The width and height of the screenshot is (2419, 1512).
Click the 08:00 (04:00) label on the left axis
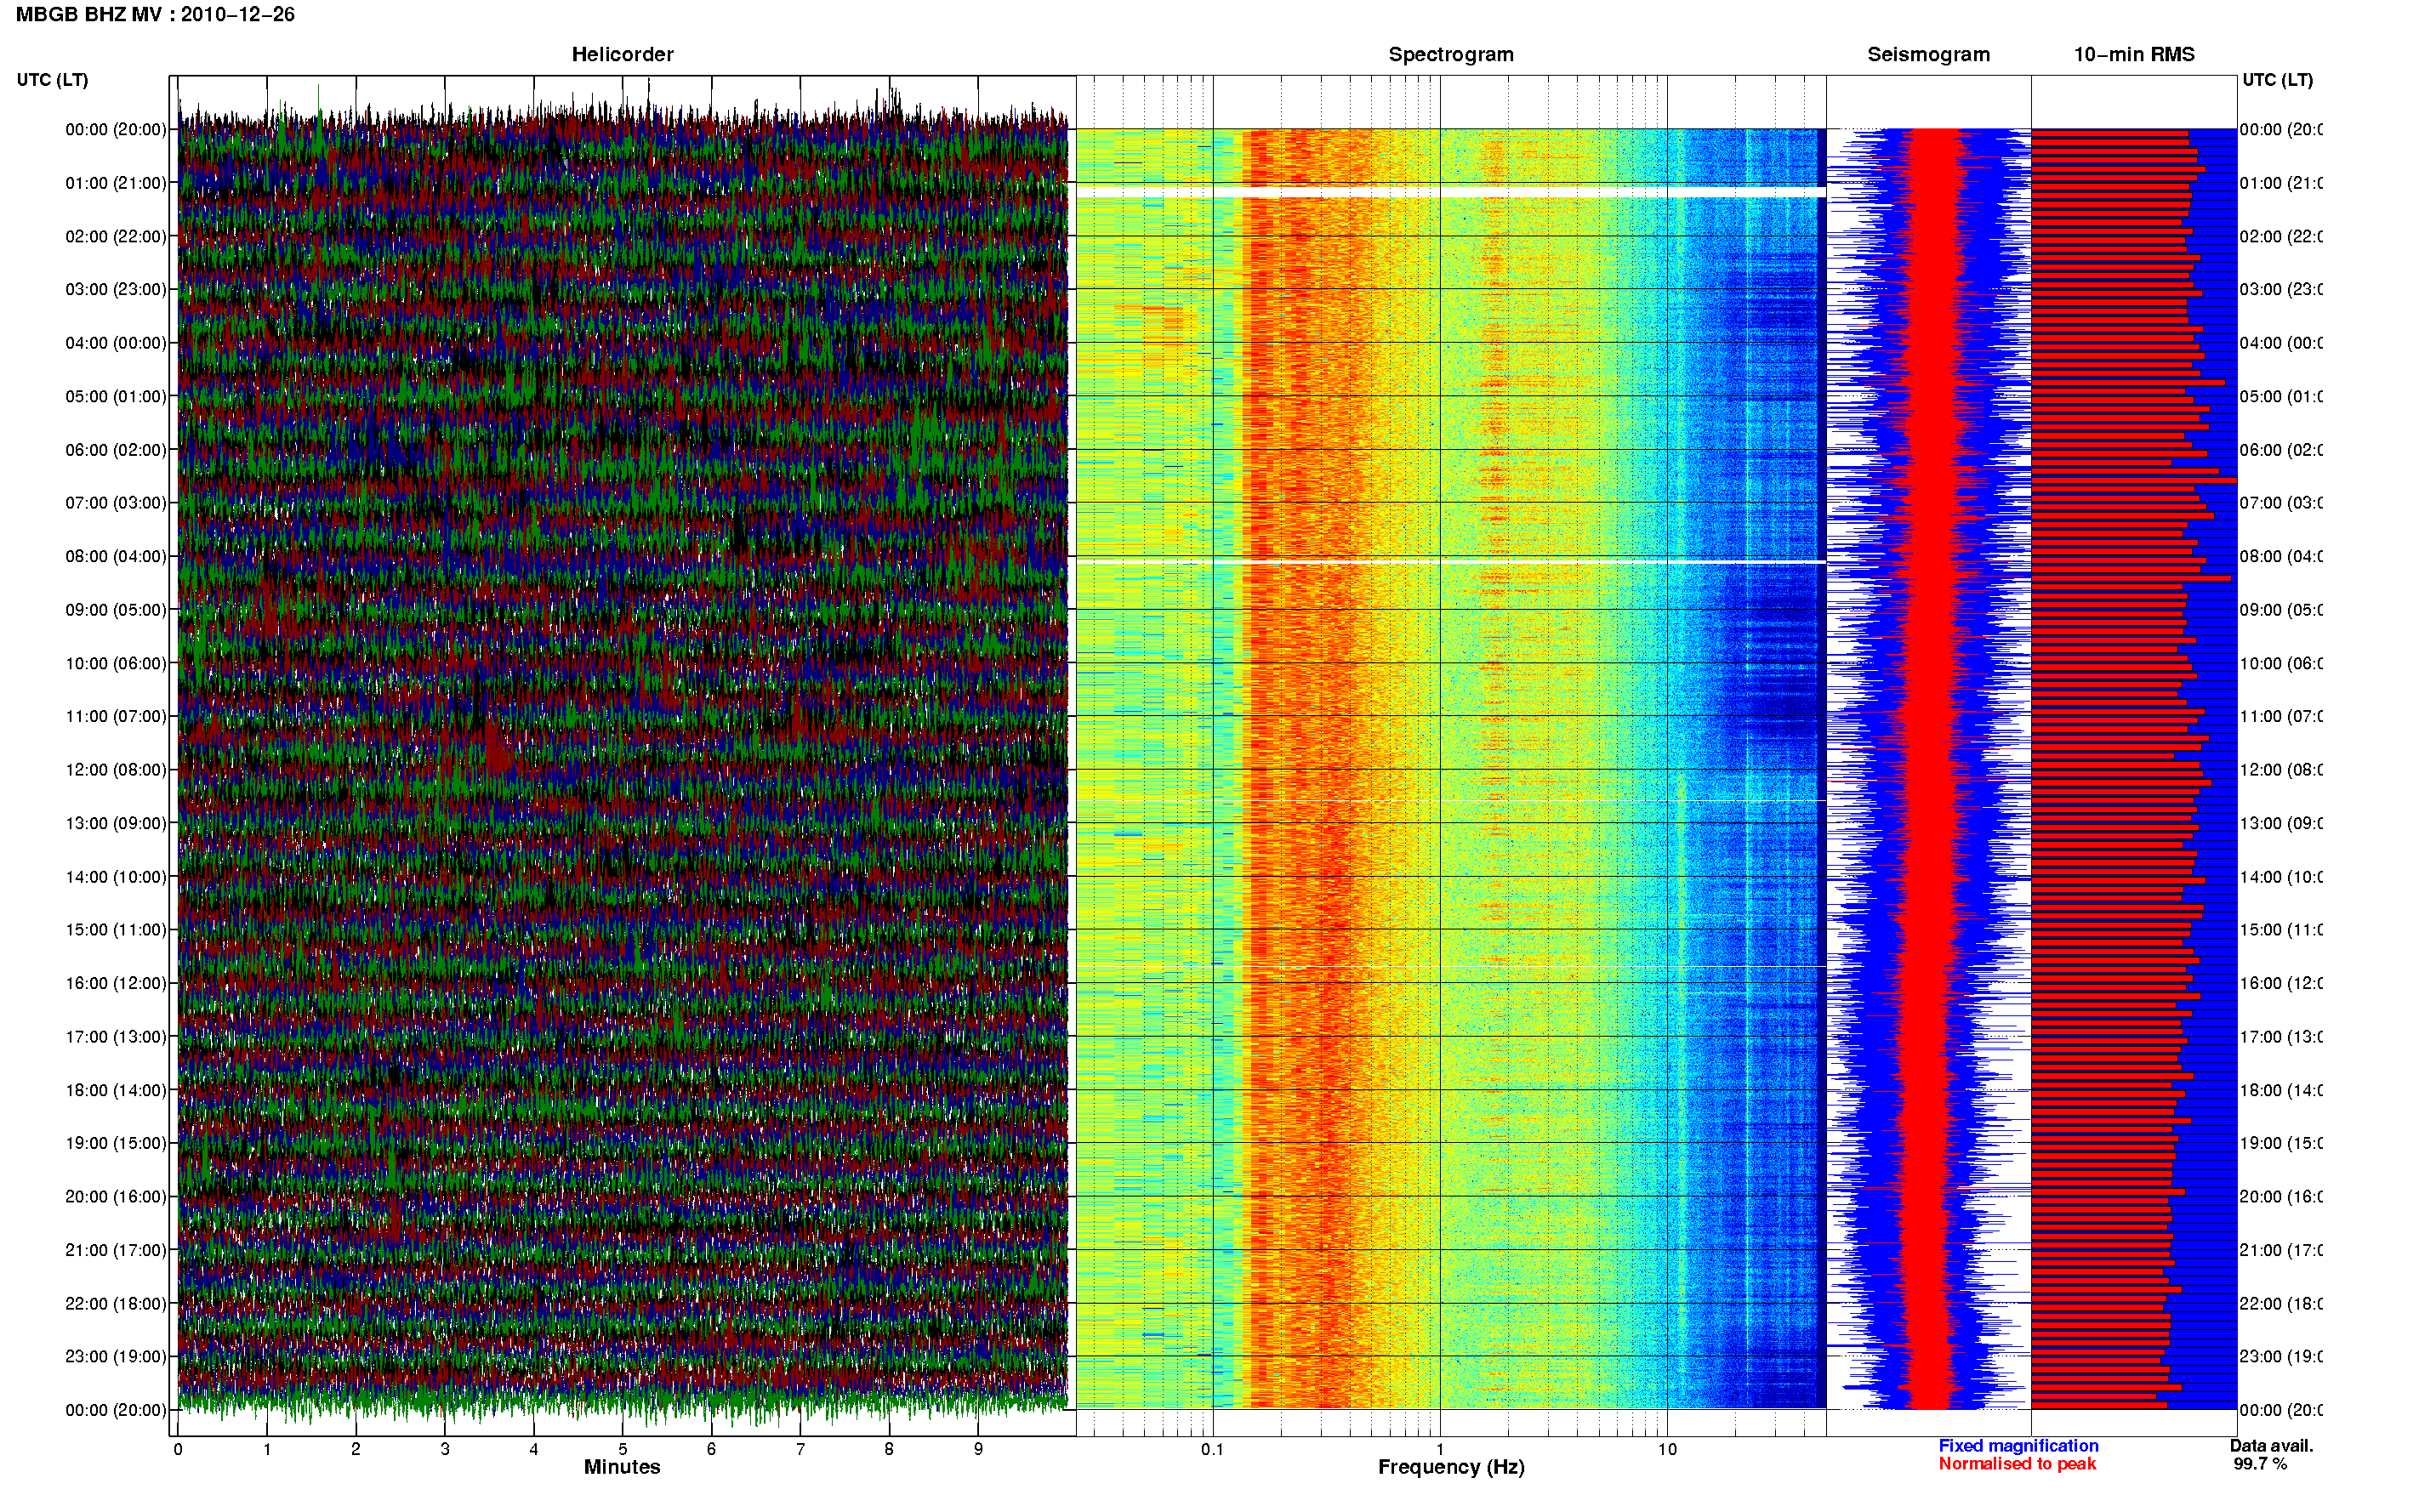[x=116, y=556]
